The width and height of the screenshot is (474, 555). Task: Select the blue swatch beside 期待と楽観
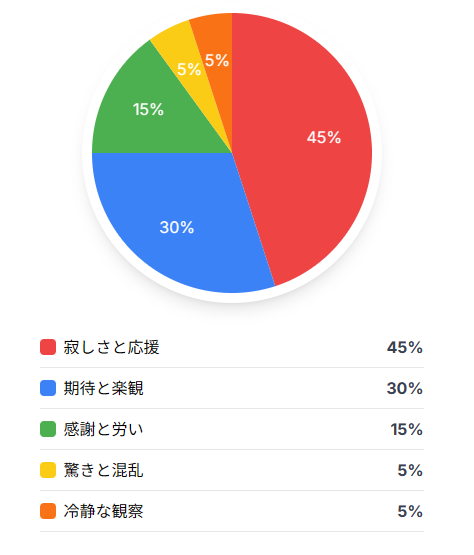tap(48, 388)
